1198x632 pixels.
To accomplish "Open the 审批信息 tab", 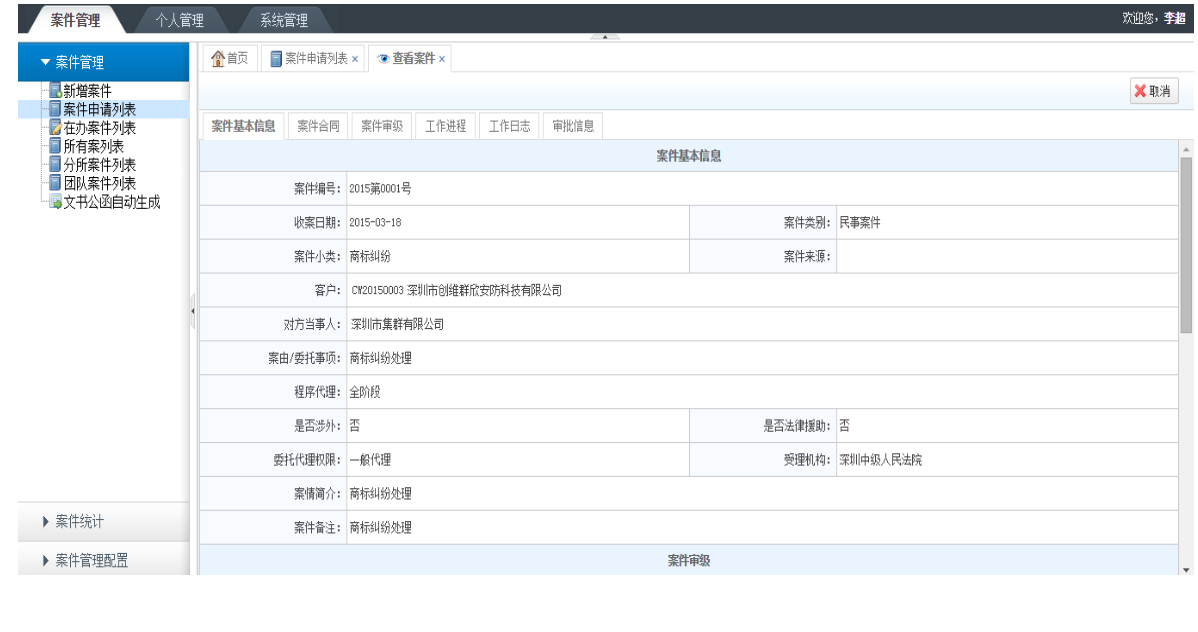I will coord(573,126).
